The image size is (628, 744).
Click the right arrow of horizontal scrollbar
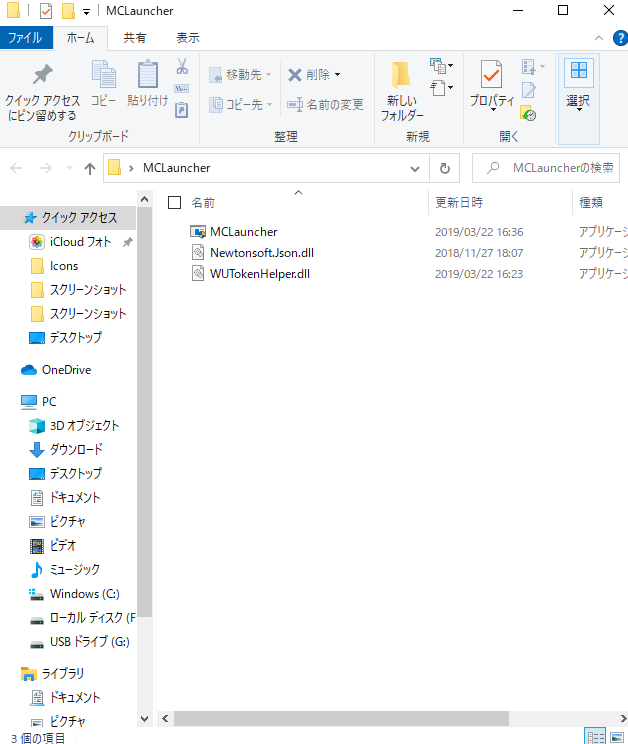(x=623, y=718)
